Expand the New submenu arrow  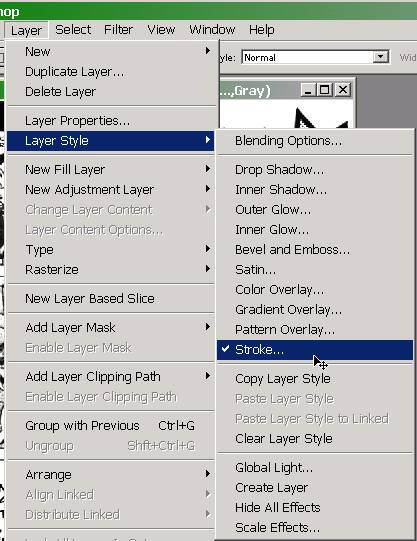(208, 51)
